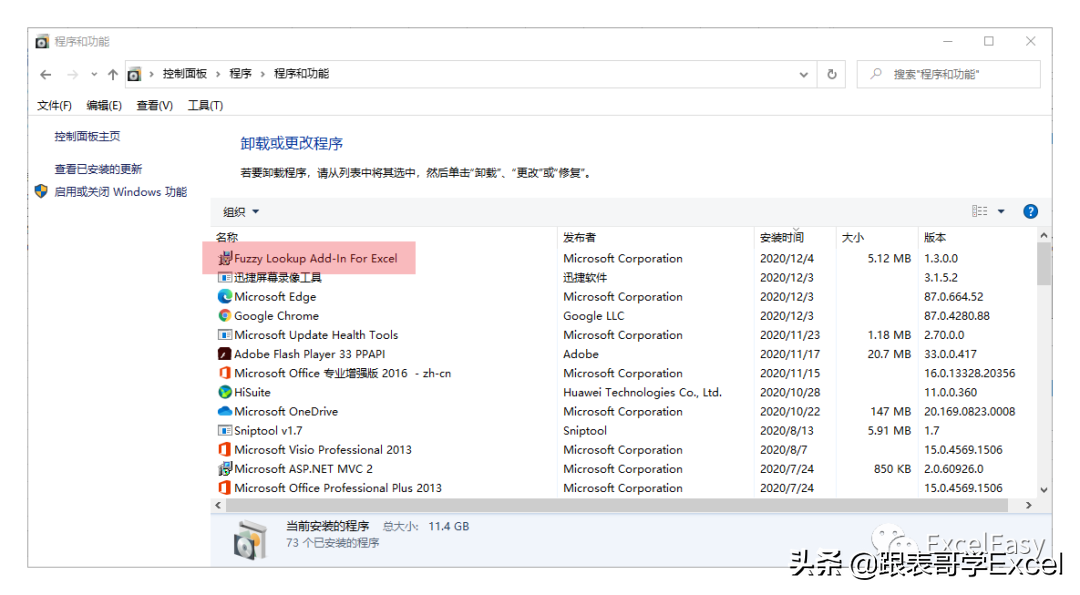The width and height of the screenshot is (1080, 595).
Task: Open 控制面板主页 link
Action: [87, 136]
